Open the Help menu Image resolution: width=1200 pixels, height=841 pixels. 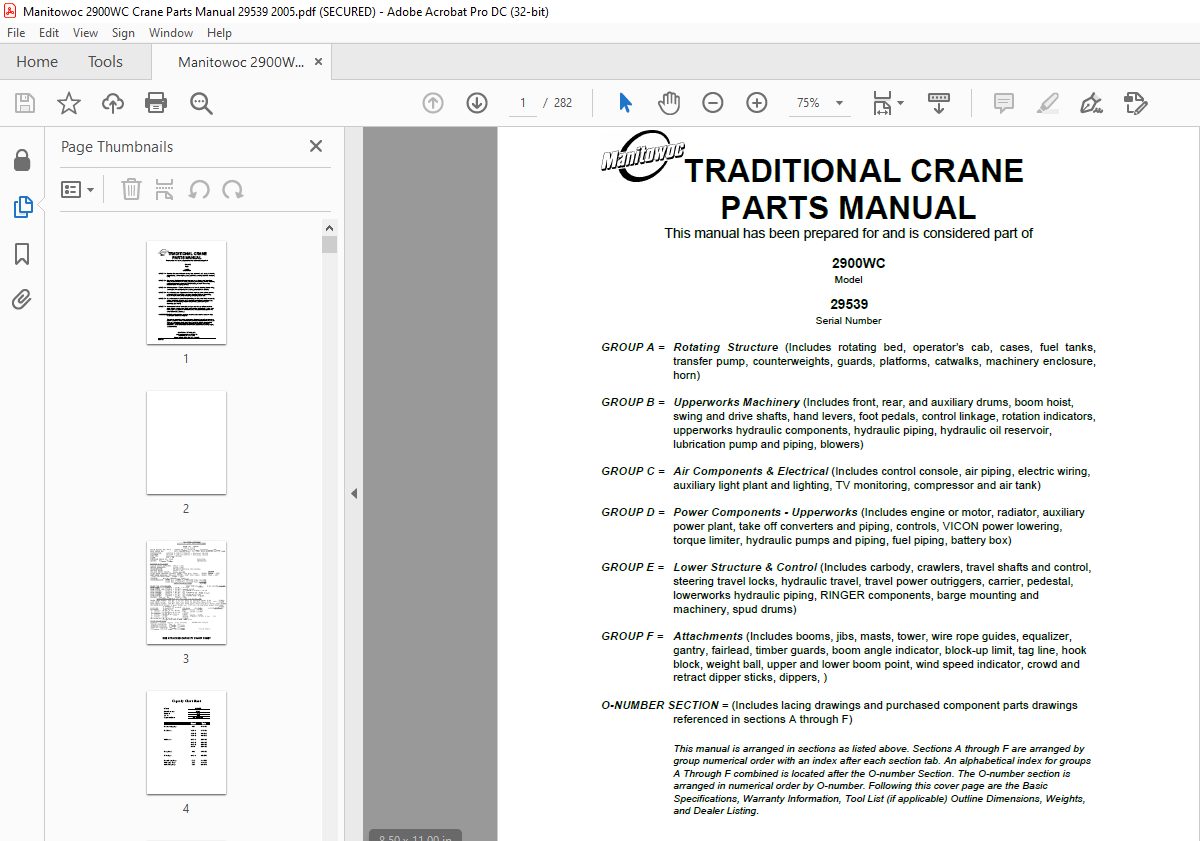219,33
